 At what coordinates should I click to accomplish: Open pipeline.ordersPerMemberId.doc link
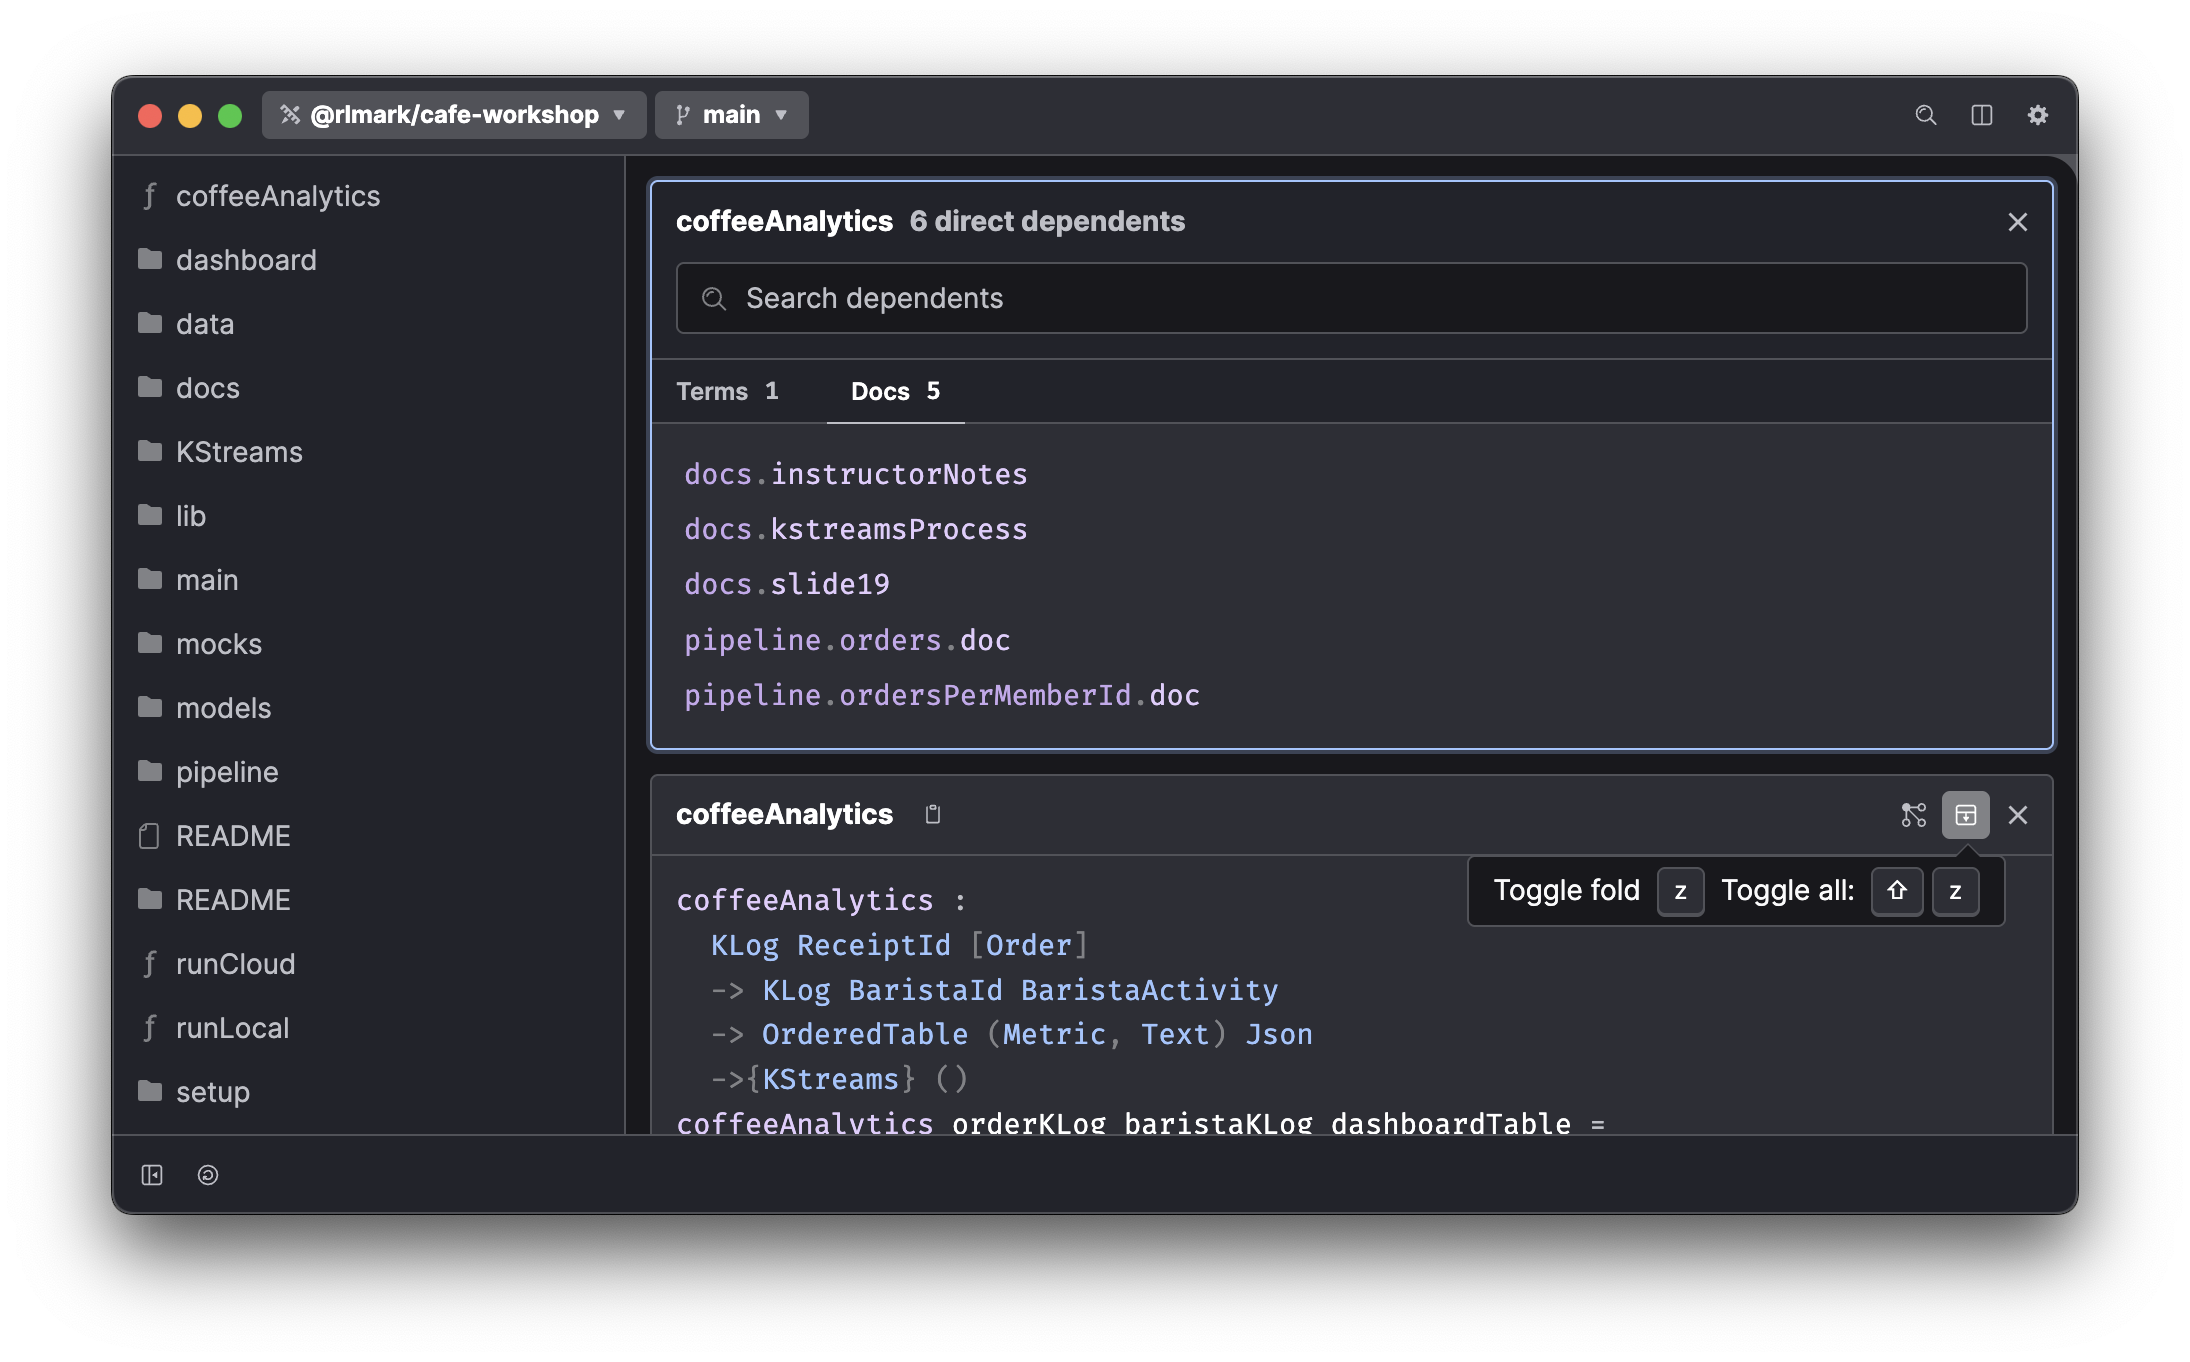click(x=941, y=695)
